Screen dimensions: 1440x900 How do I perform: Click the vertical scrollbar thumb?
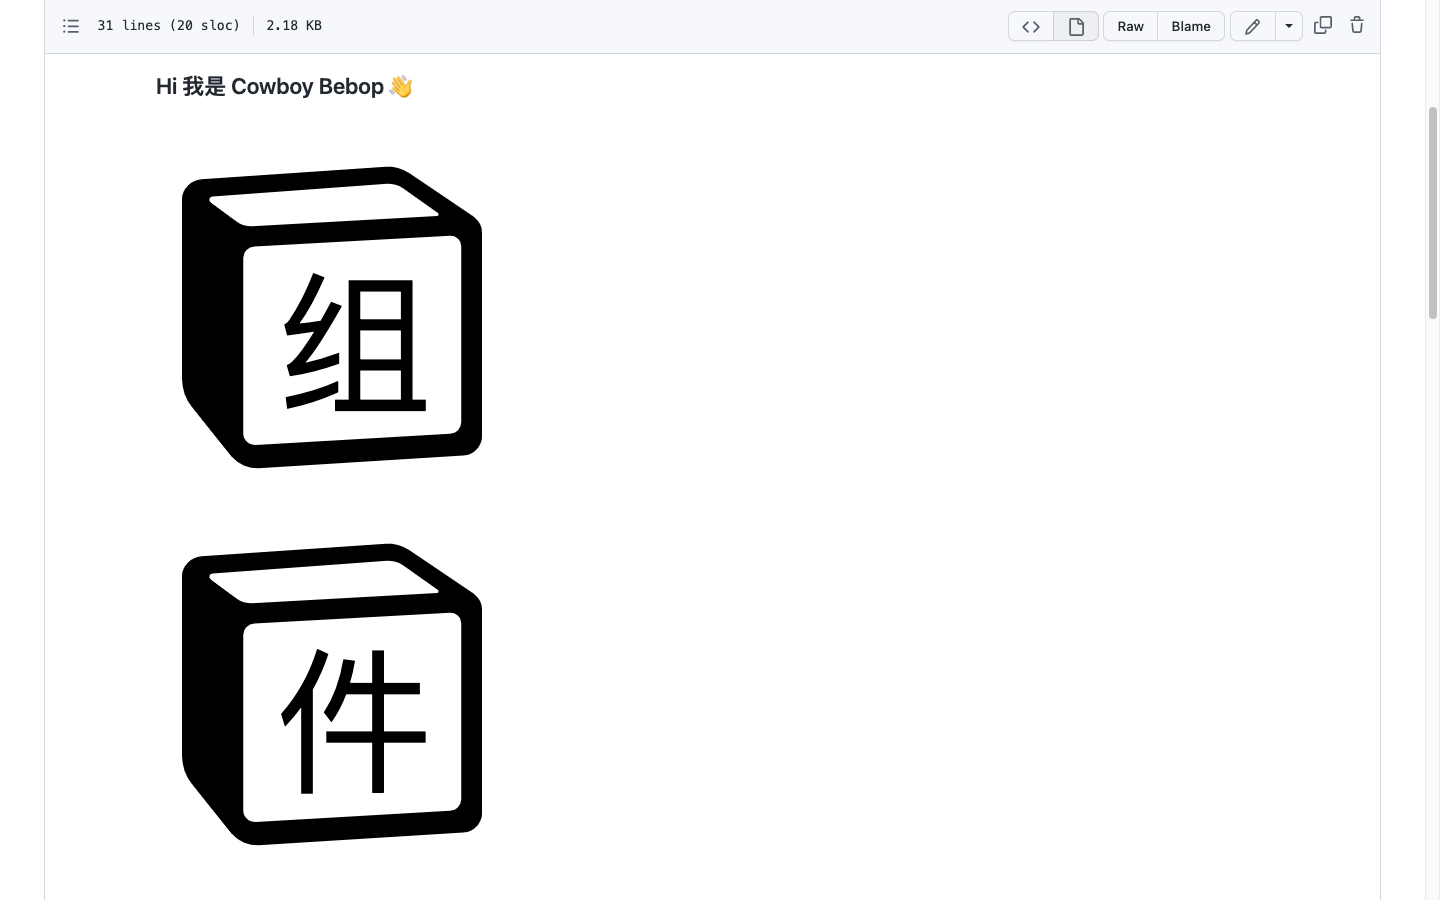point(1433,212)
